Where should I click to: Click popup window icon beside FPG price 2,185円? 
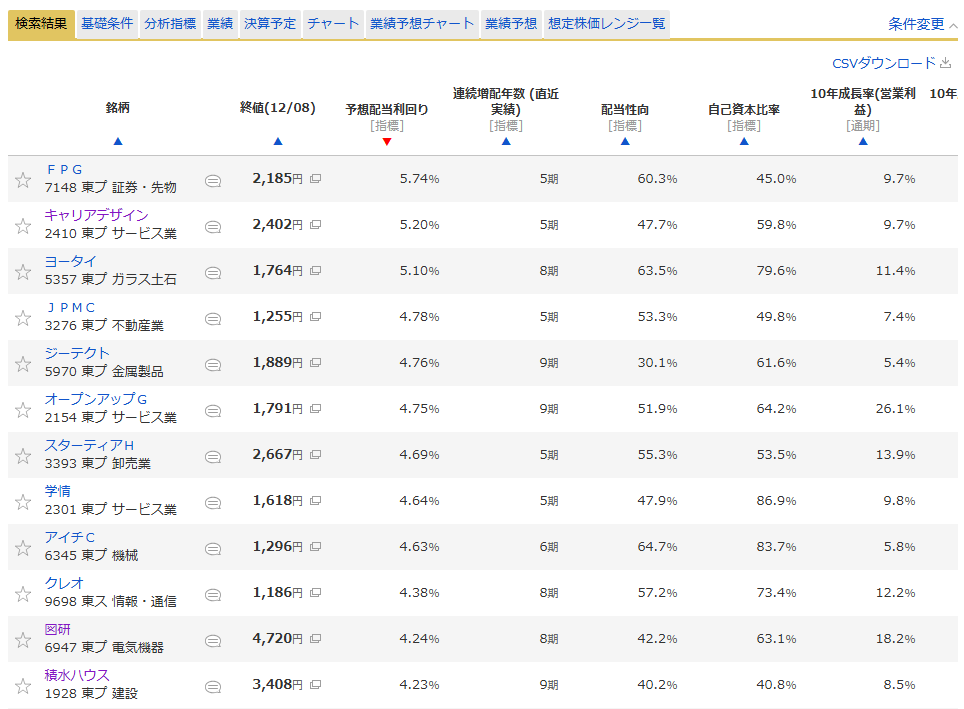point(315,179)
